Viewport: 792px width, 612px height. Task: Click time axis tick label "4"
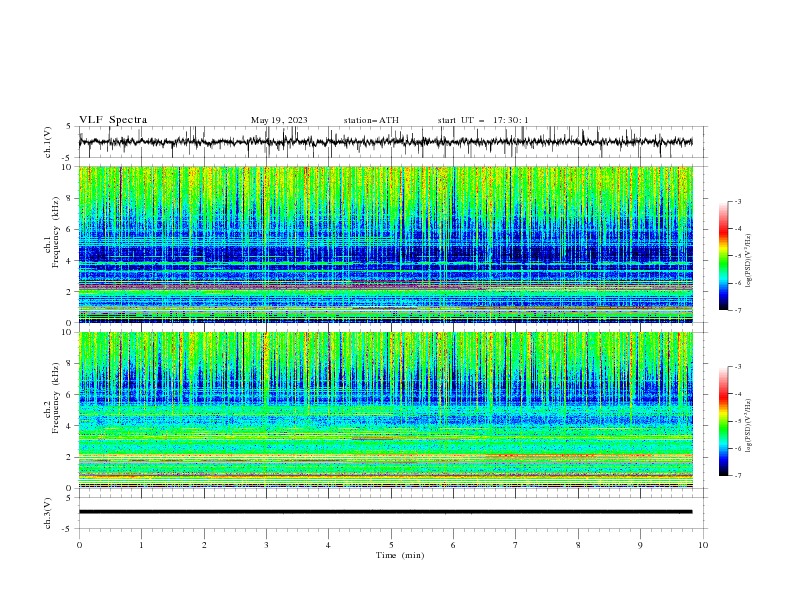(x=328, y=545)
